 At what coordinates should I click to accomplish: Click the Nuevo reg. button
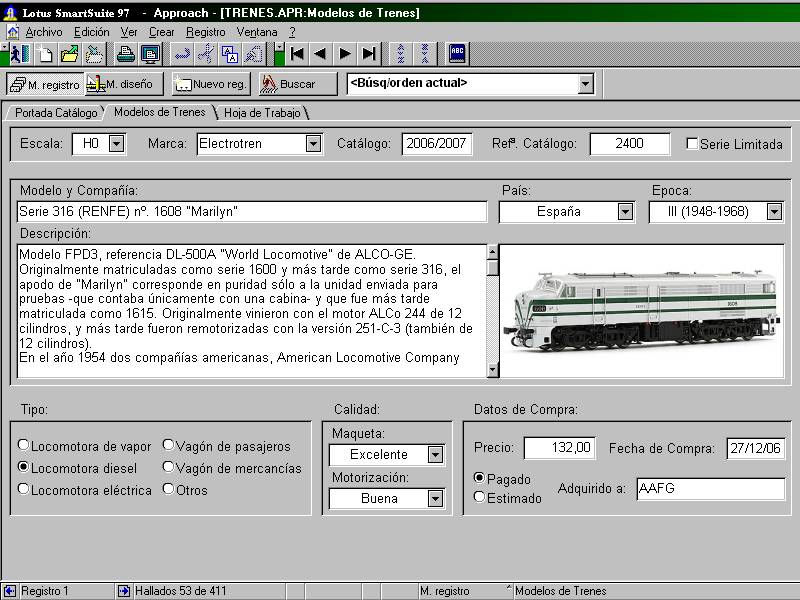pyautogui.click(x=211, y=84)
